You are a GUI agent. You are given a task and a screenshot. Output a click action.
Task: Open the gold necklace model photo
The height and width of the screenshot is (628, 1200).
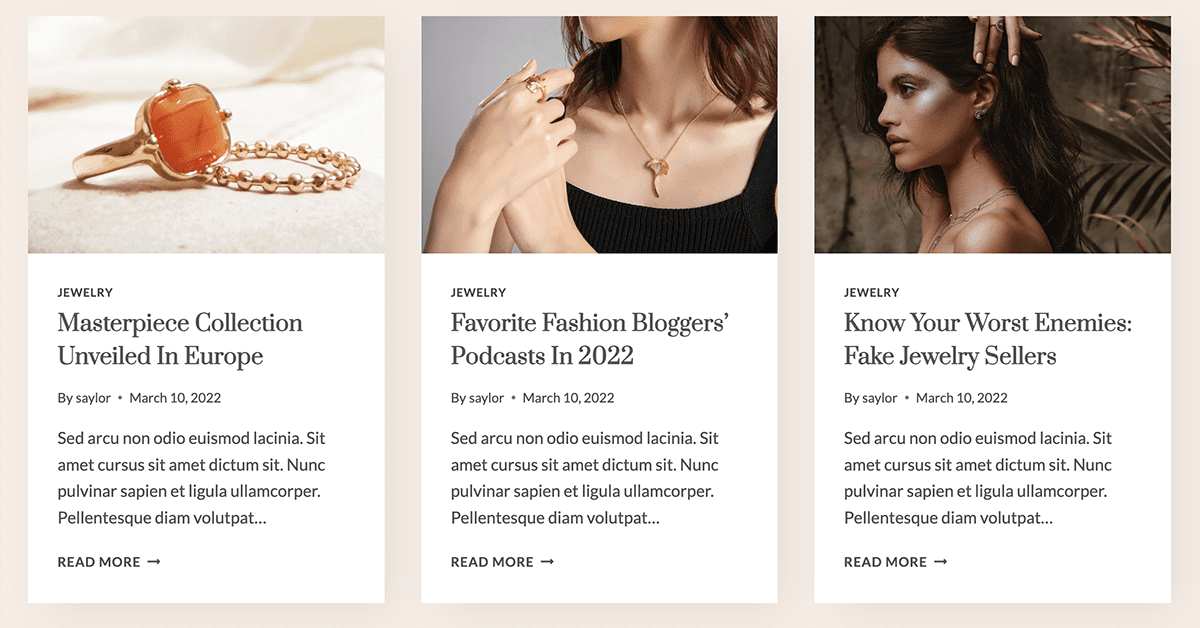[599, 134]
